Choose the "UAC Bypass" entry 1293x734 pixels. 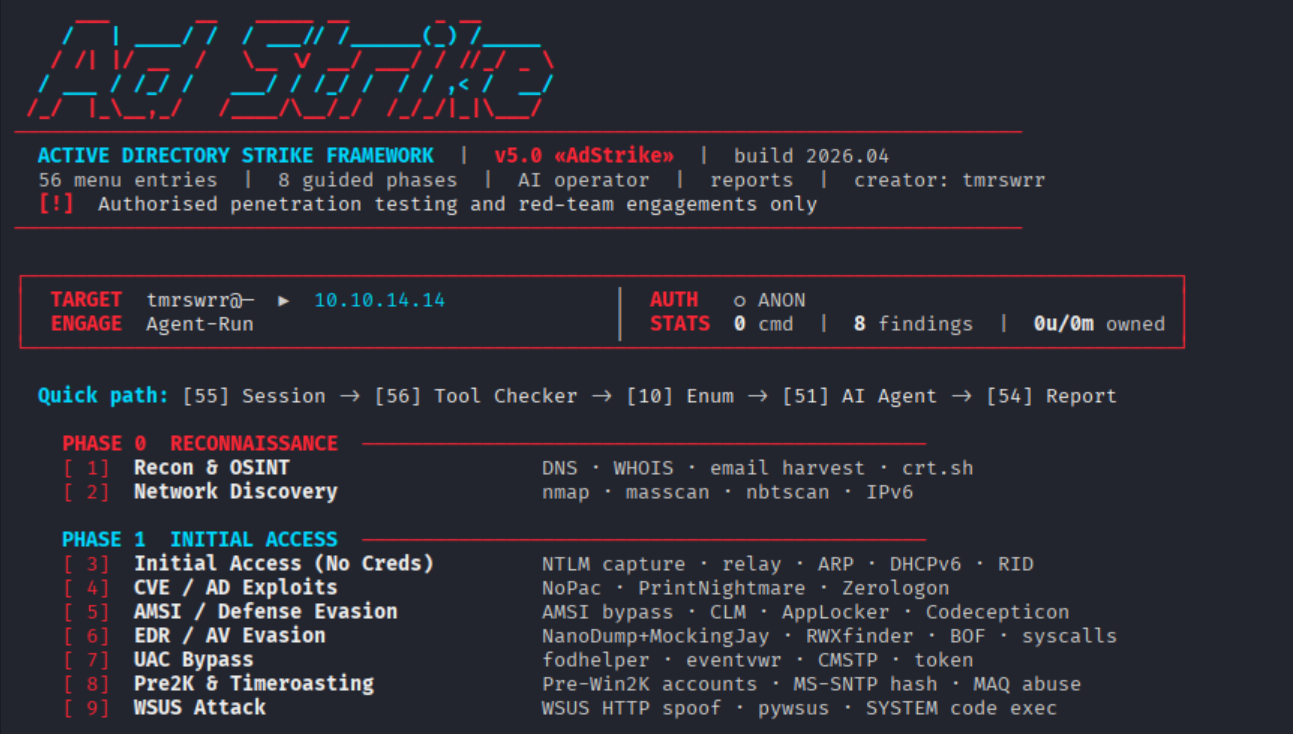pos(193,660)
